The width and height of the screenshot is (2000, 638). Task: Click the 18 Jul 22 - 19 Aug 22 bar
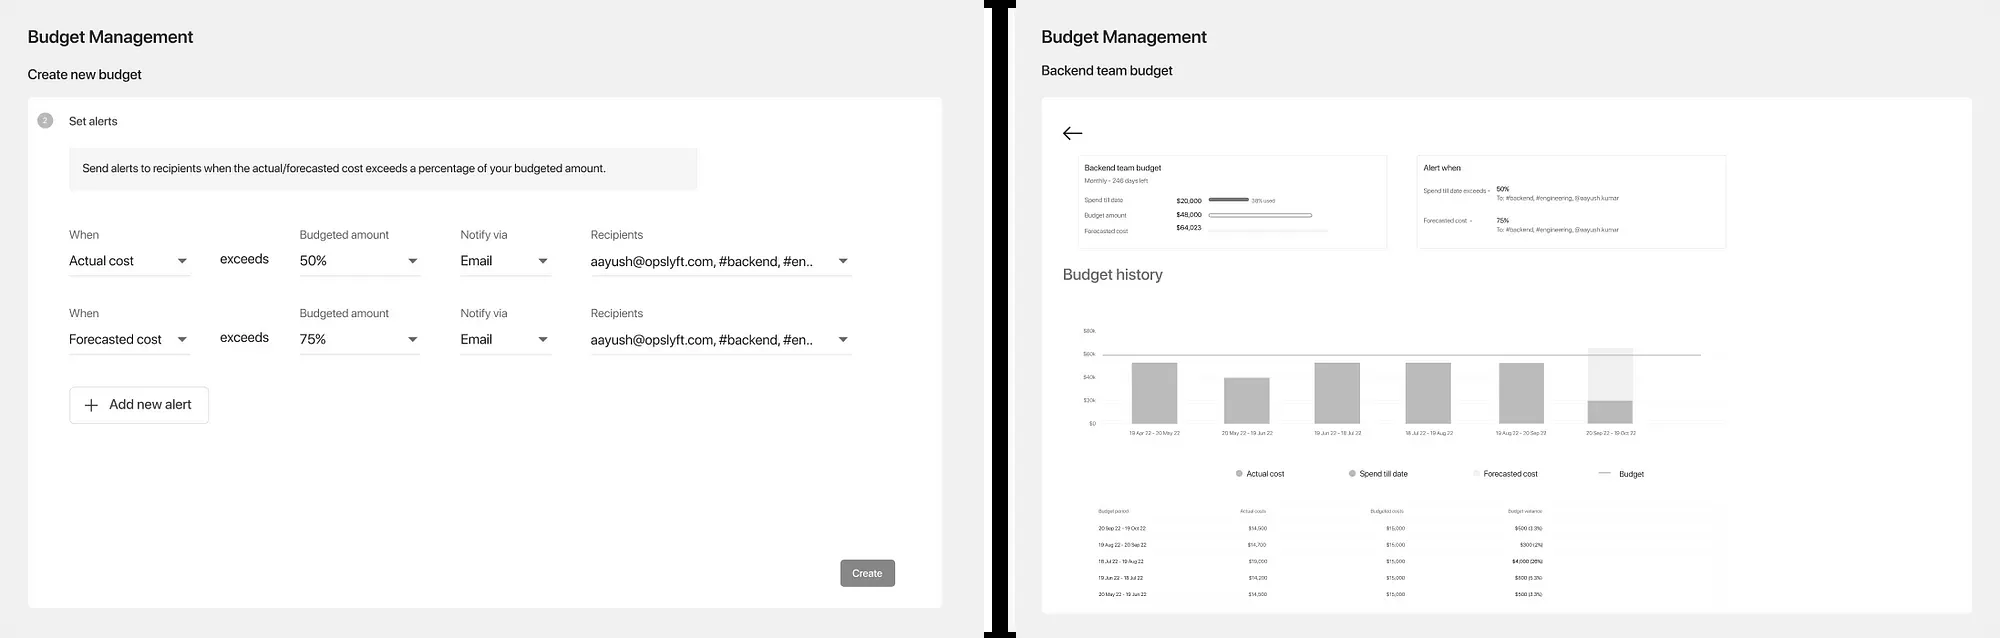[x=1428, y=393]
